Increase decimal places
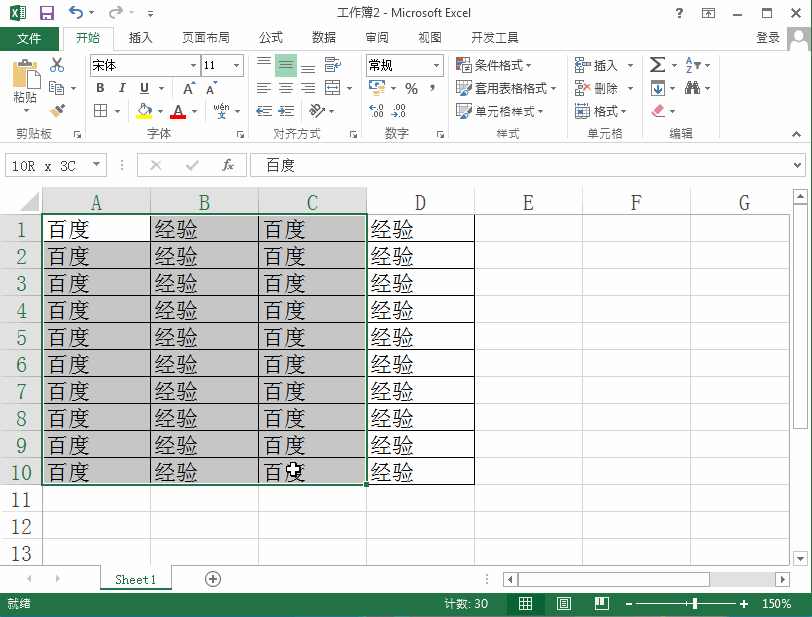The width and height of the screenshot is (812, 617). click(376, 111)
